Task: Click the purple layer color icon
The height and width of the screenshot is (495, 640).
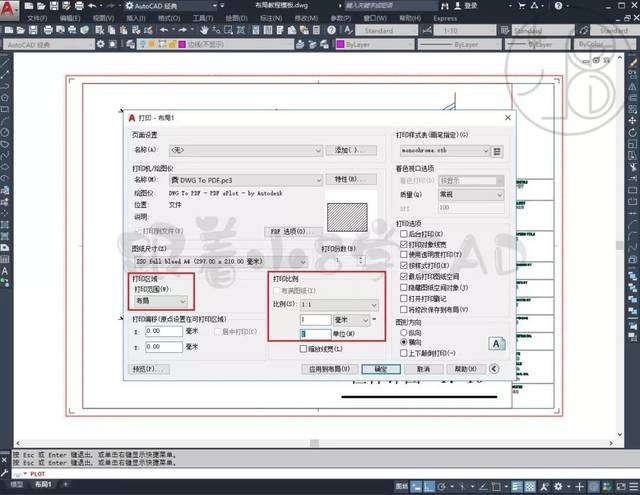Action: point(342,45)
